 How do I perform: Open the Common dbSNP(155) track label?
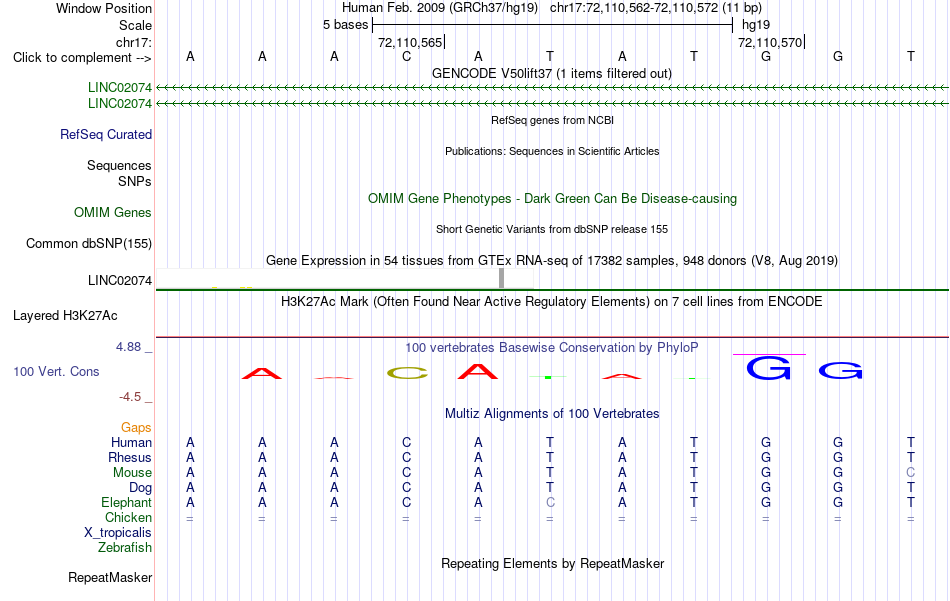[x=89, y=244]
